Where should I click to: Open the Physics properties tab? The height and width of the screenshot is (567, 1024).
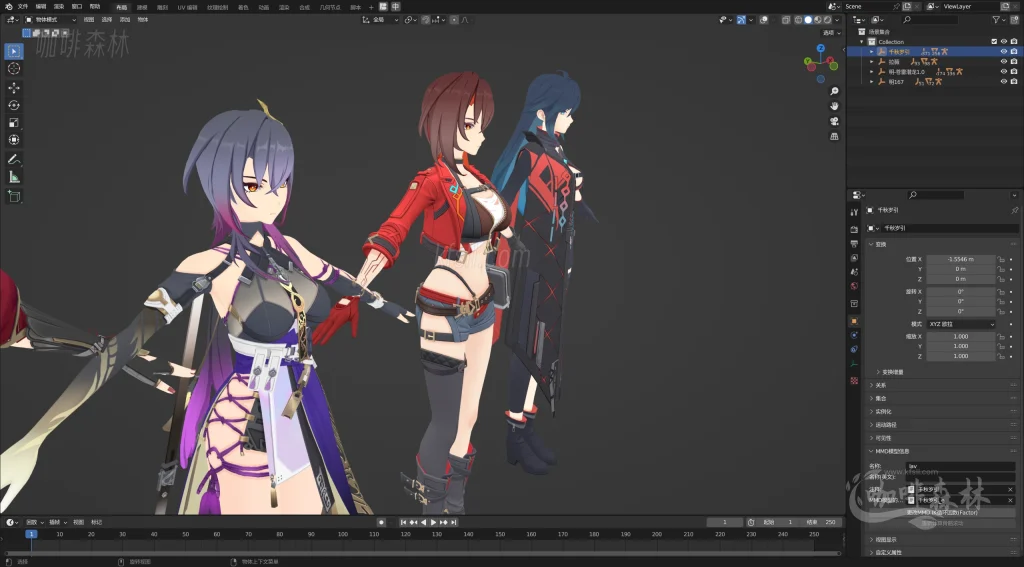tap(854, 335)
